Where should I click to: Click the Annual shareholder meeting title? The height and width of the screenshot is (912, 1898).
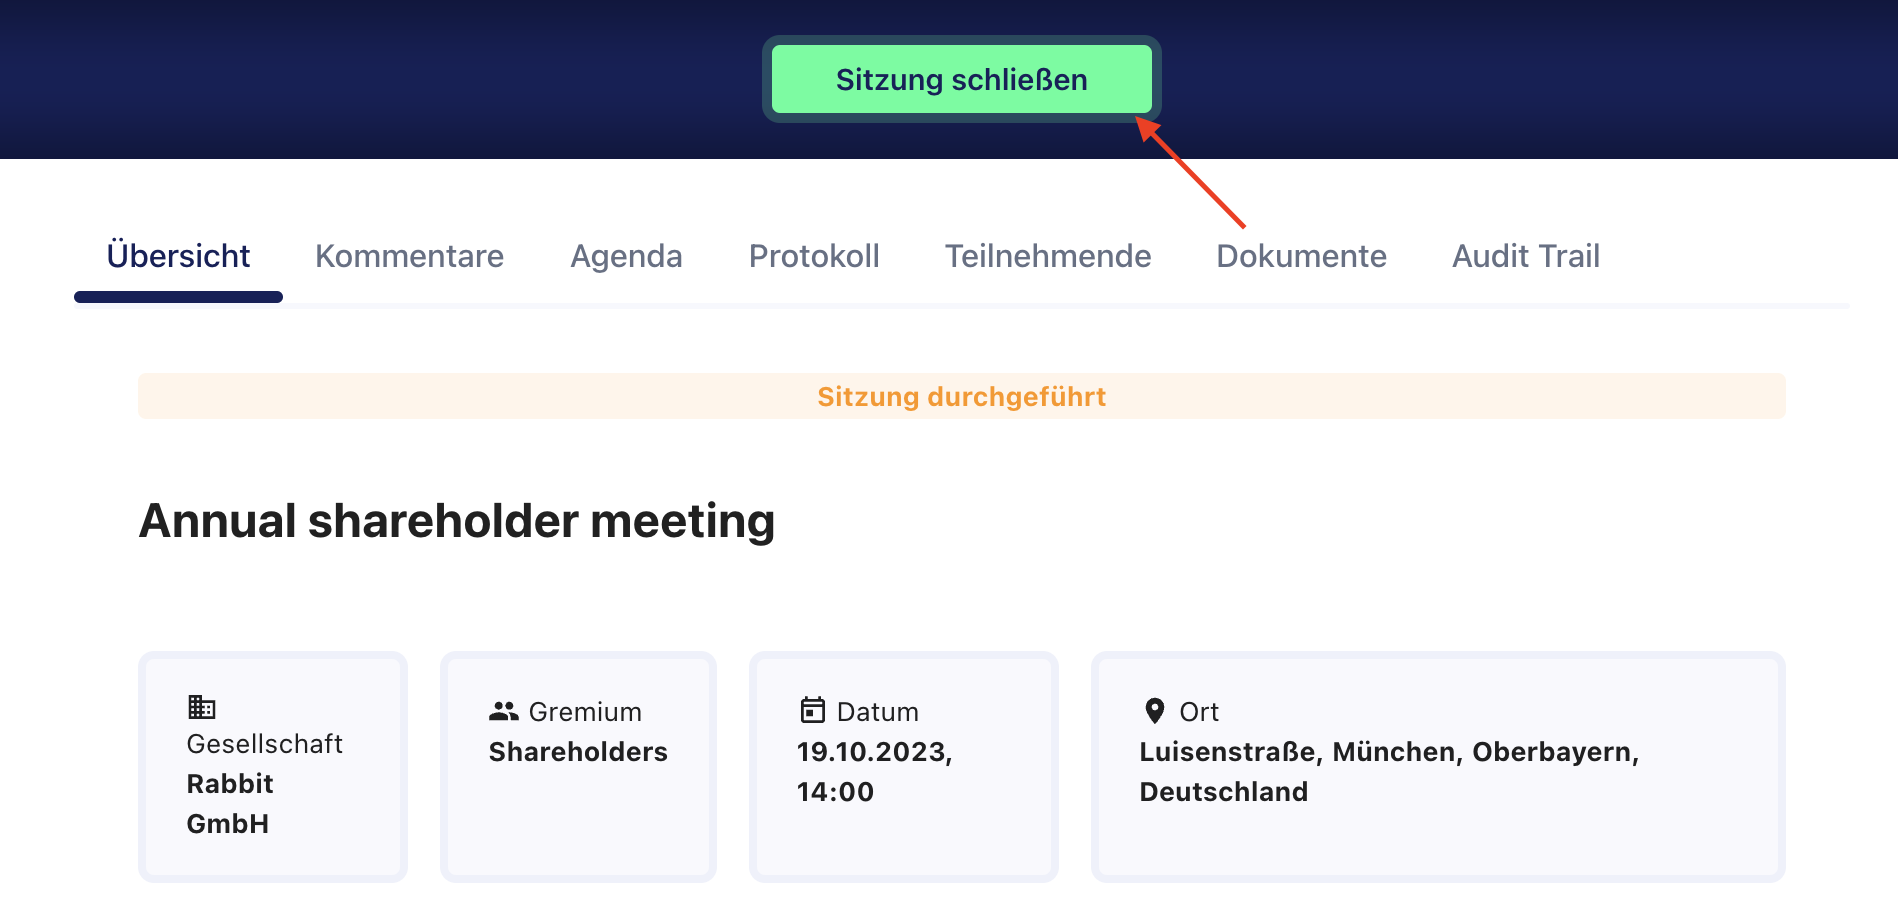tap(457, 521)
